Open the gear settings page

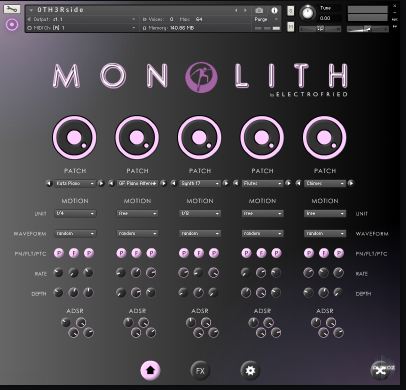250,370
